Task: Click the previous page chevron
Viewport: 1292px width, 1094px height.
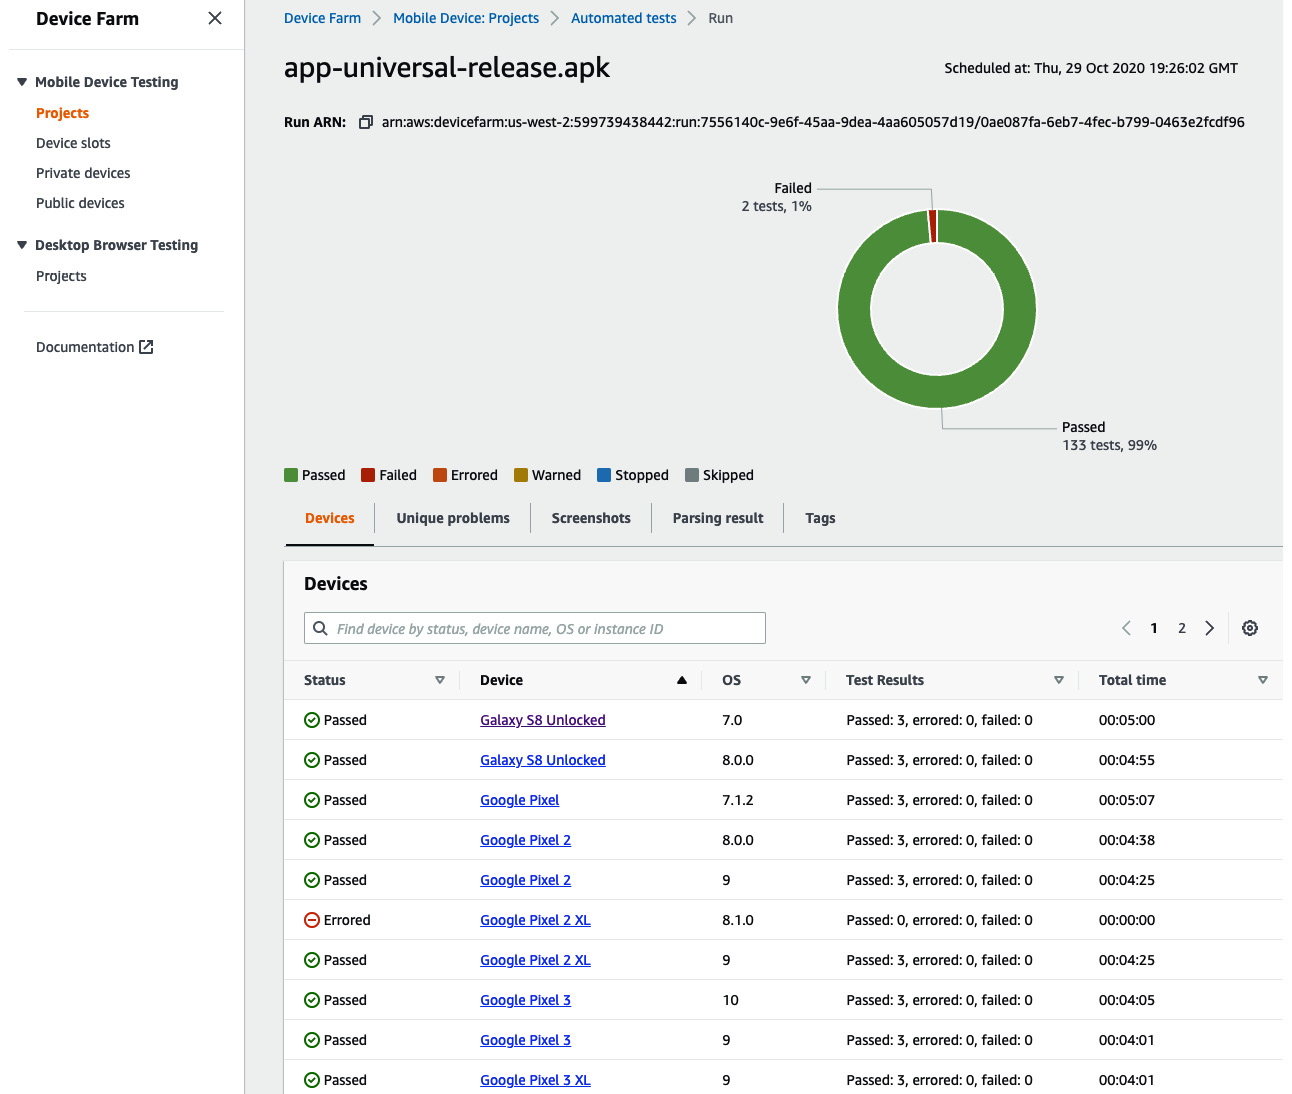Action: point(1126,627)
